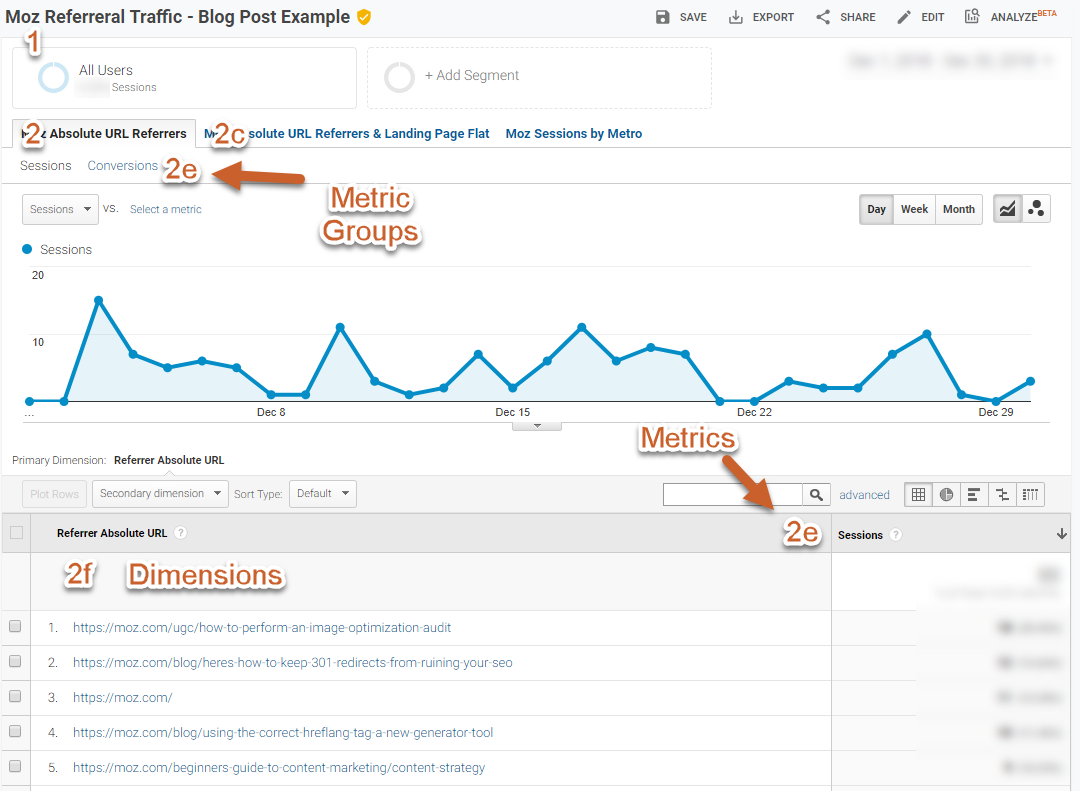Click the table search input field
The width and height of the screenshot is (1080, 791).
(732, 494)
